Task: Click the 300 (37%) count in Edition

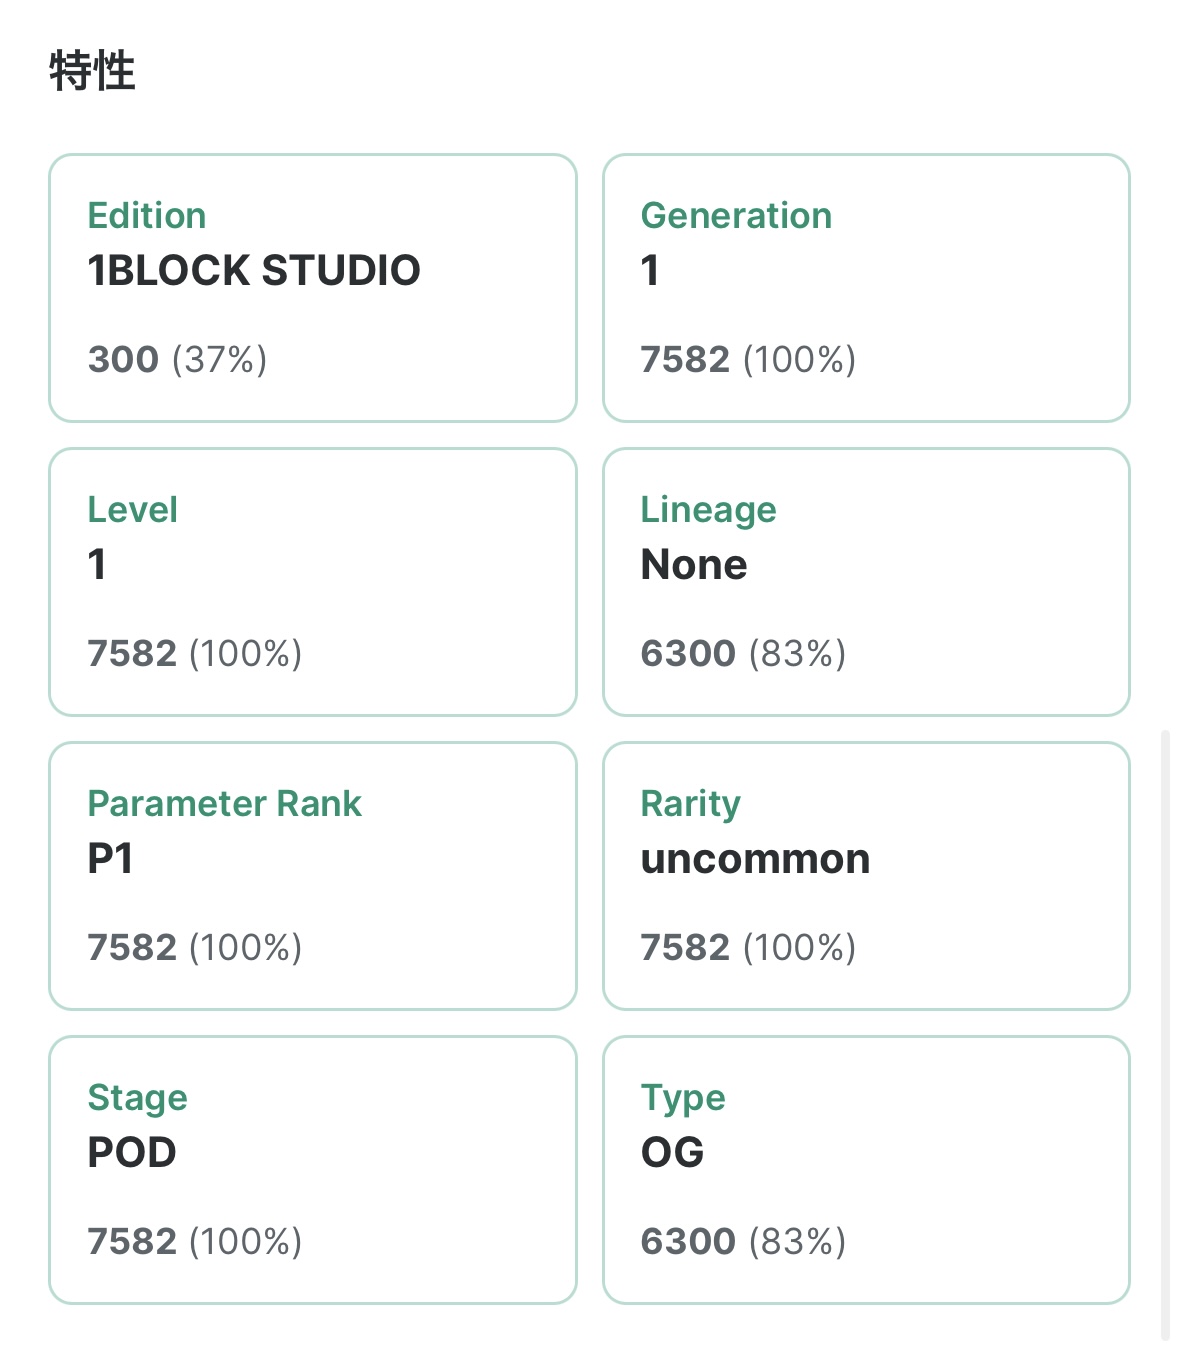Action: tap(177, 359)
